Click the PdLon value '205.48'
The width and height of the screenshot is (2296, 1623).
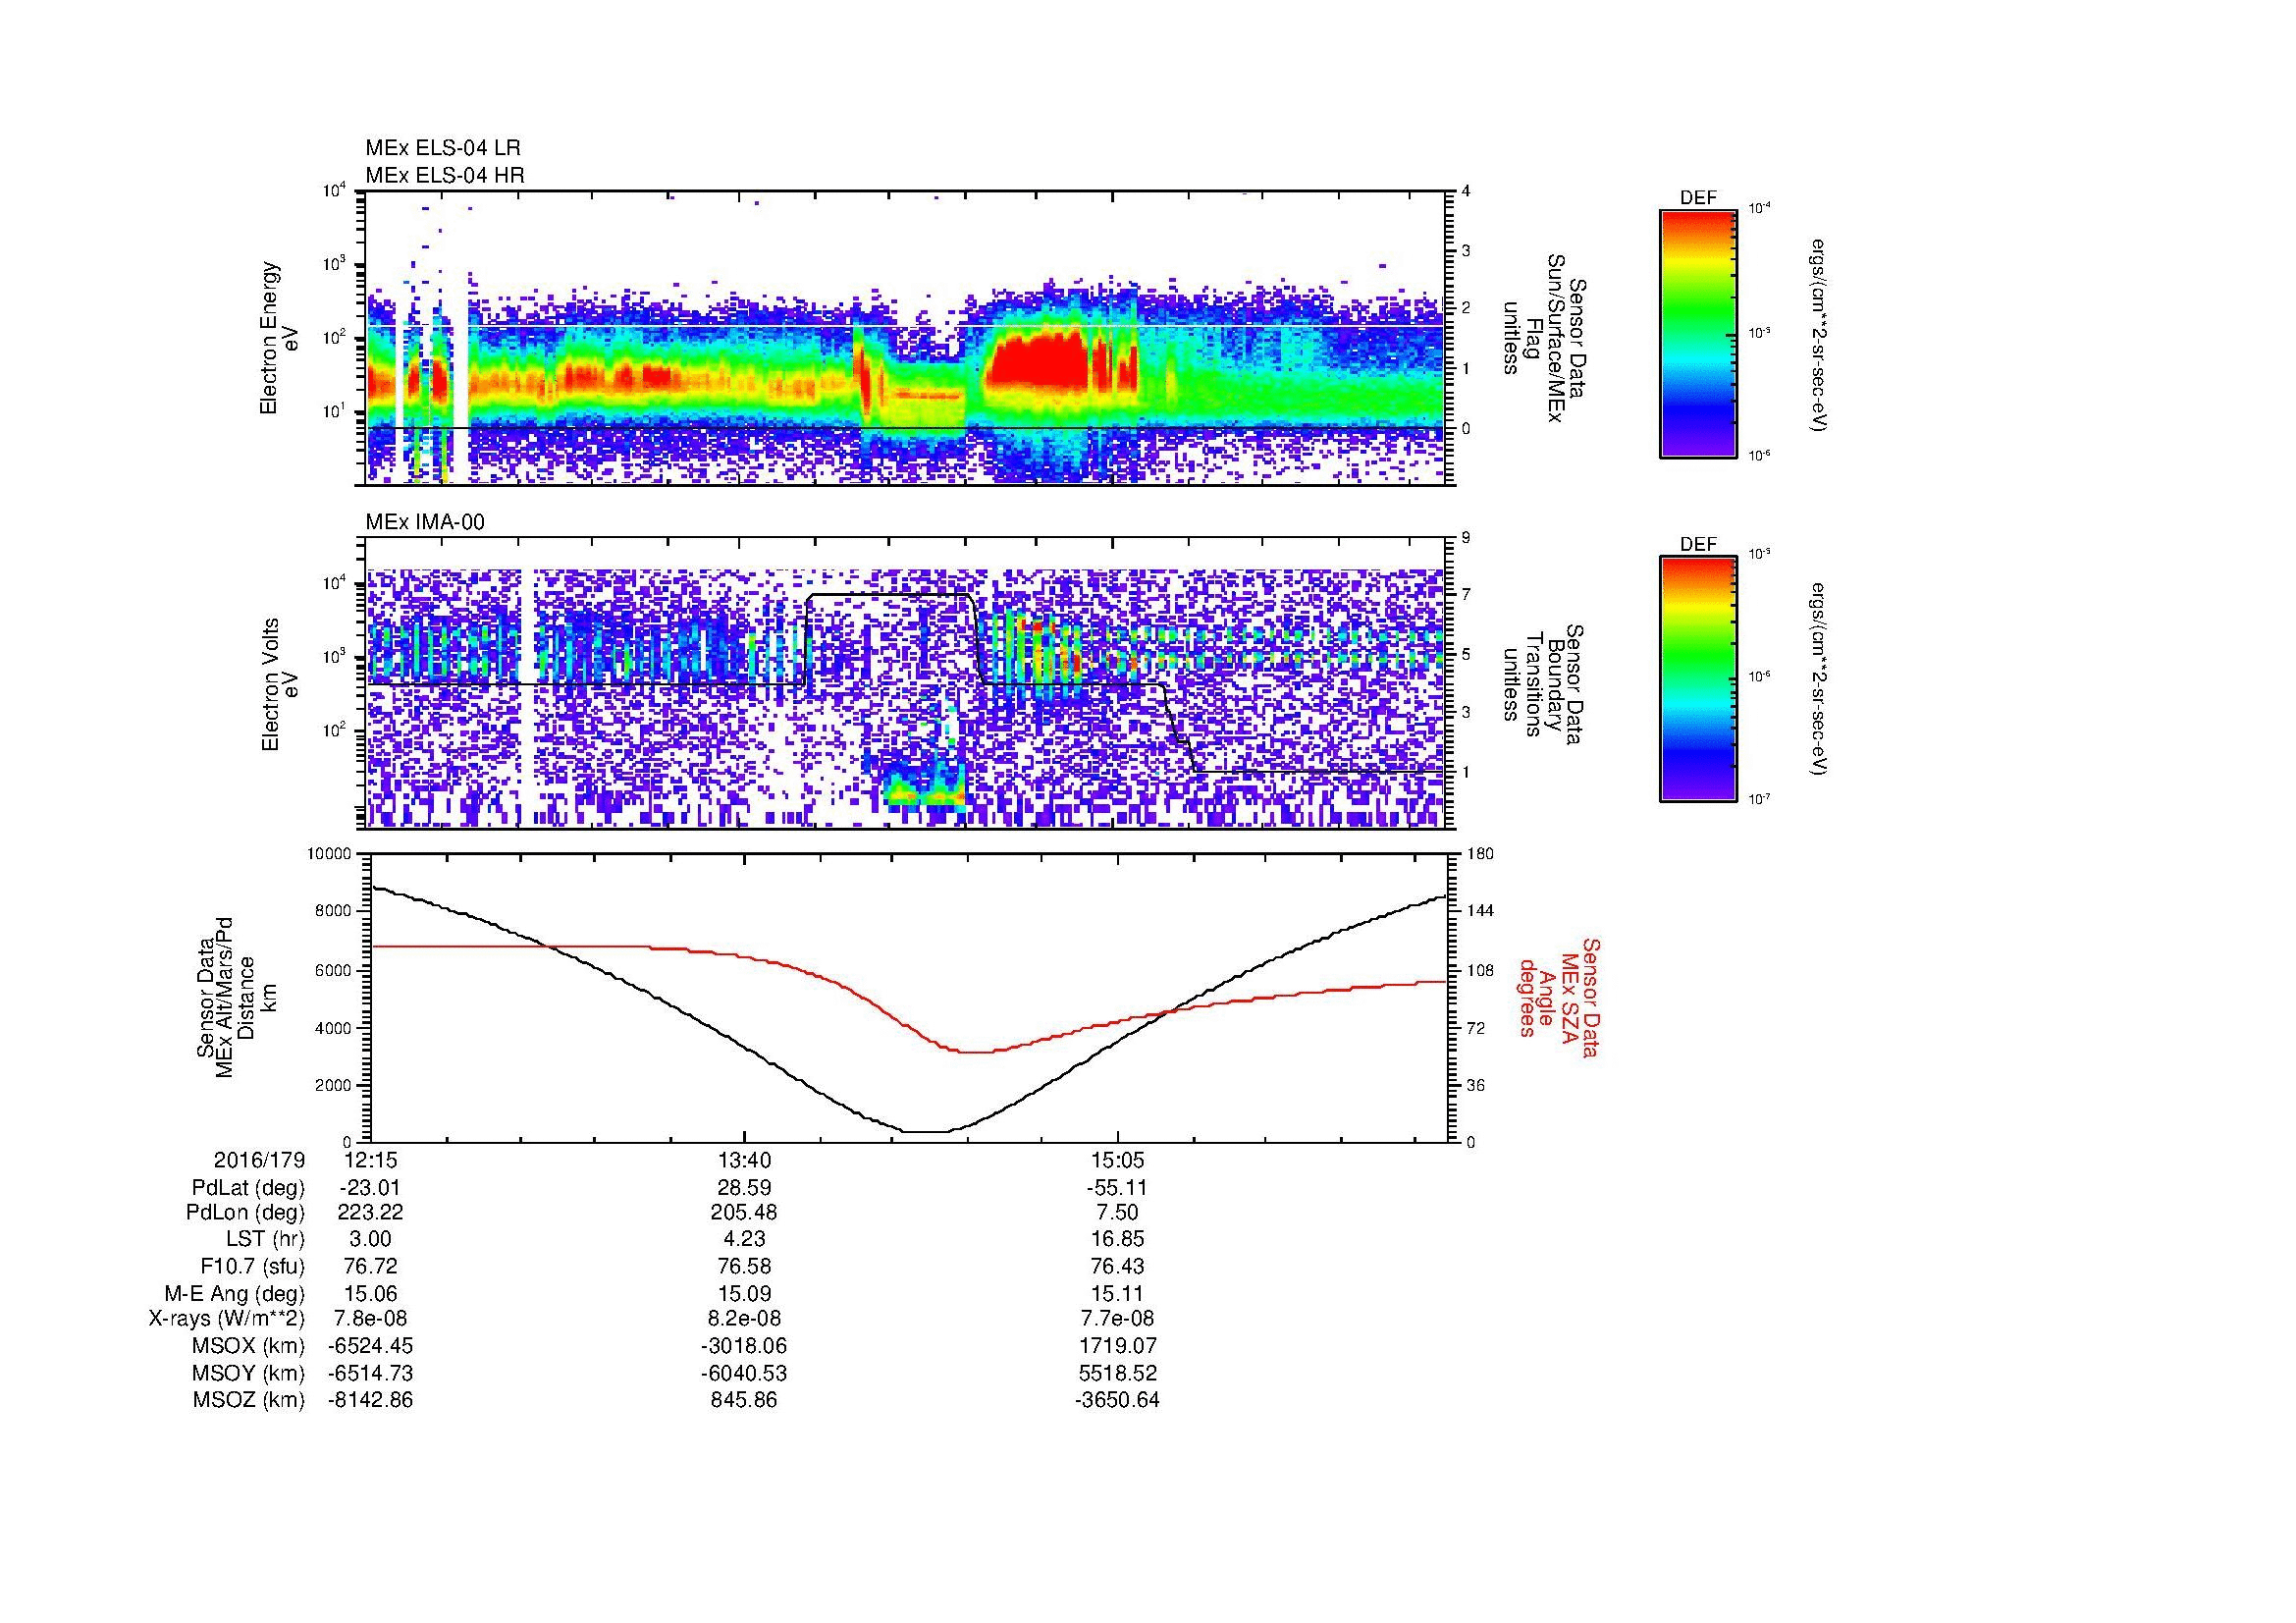point(744,1213)
